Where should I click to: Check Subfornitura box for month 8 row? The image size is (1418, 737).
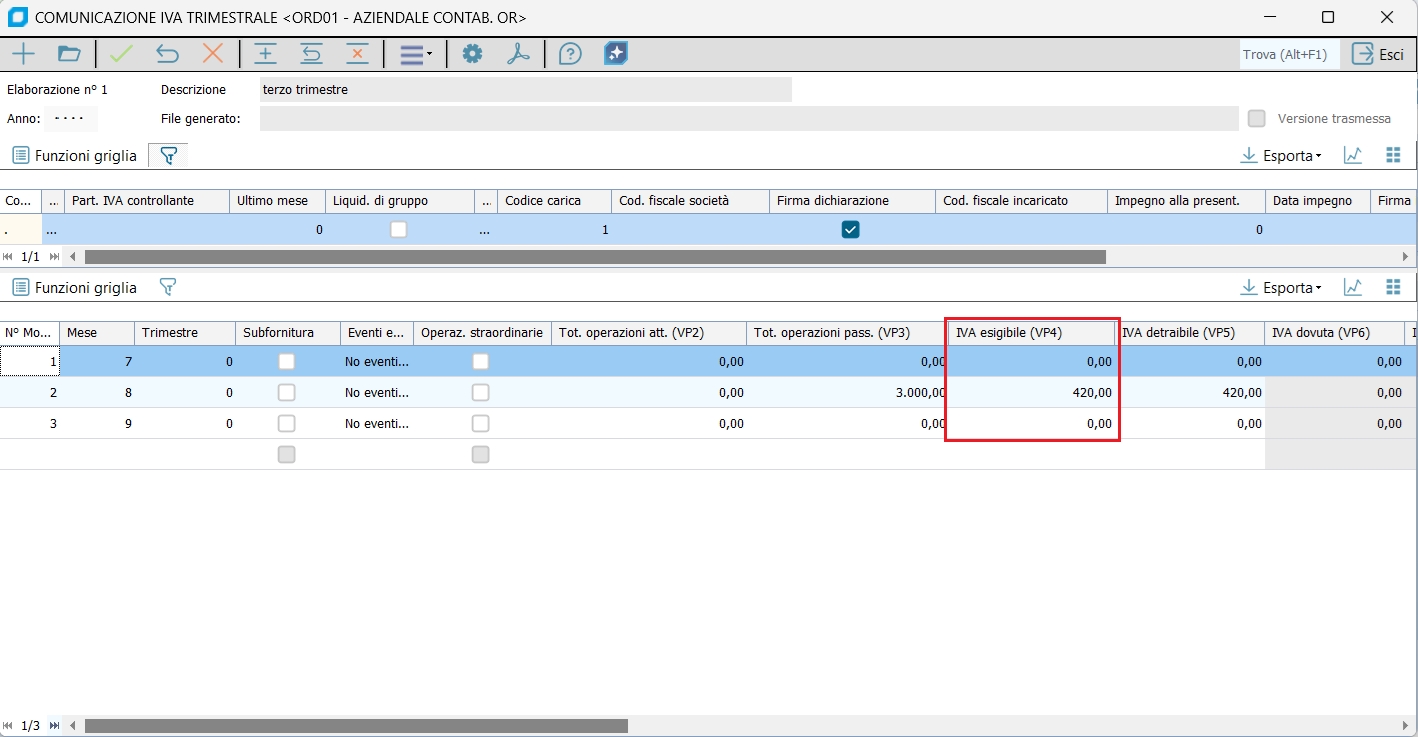(287, 393)
